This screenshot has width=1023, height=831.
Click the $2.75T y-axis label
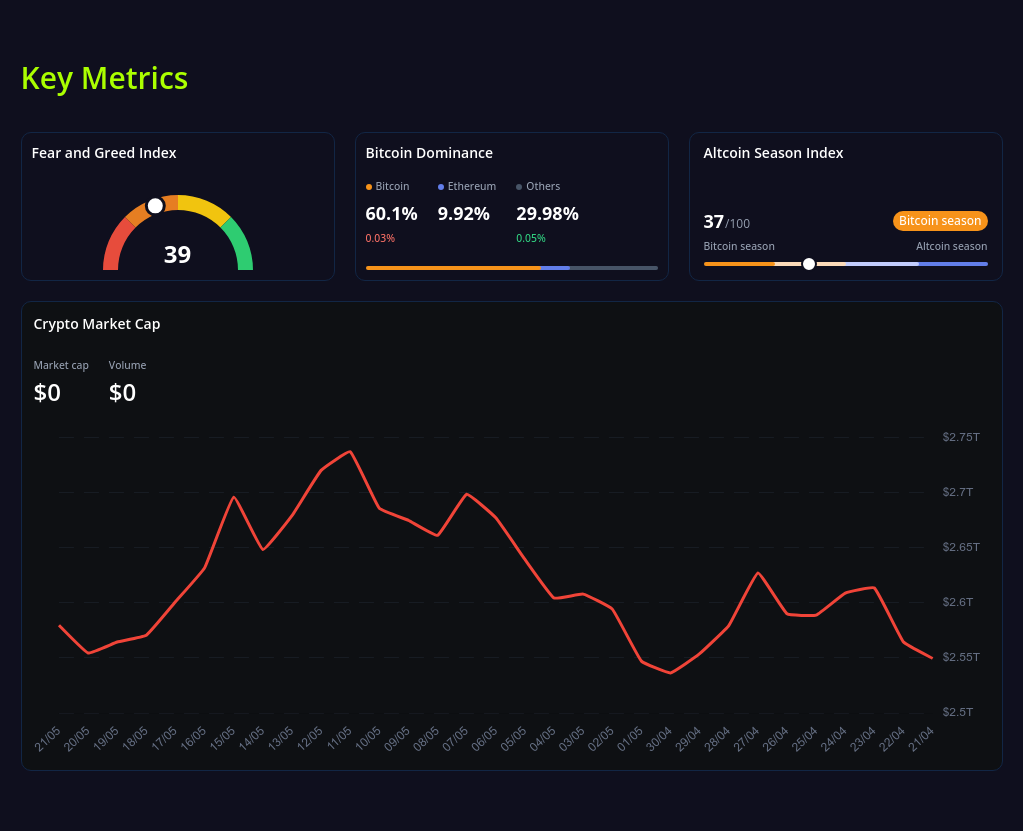click(960, 437)
